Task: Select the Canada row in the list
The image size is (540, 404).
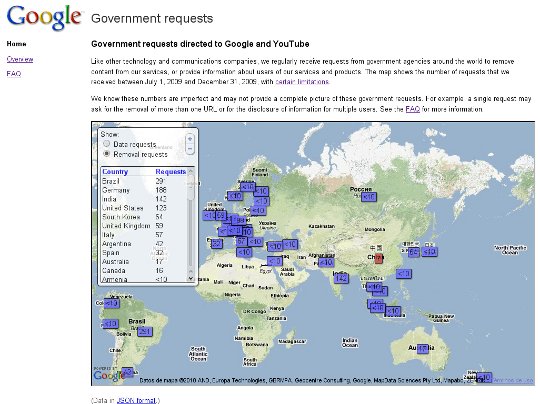Action: point(144,271)
